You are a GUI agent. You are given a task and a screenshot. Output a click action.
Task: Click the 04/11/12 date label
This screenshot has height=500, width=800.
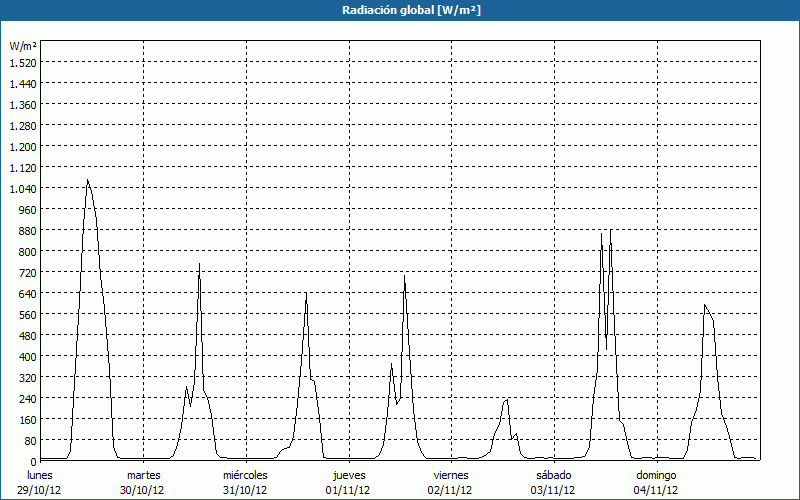[x=656, y=490]
